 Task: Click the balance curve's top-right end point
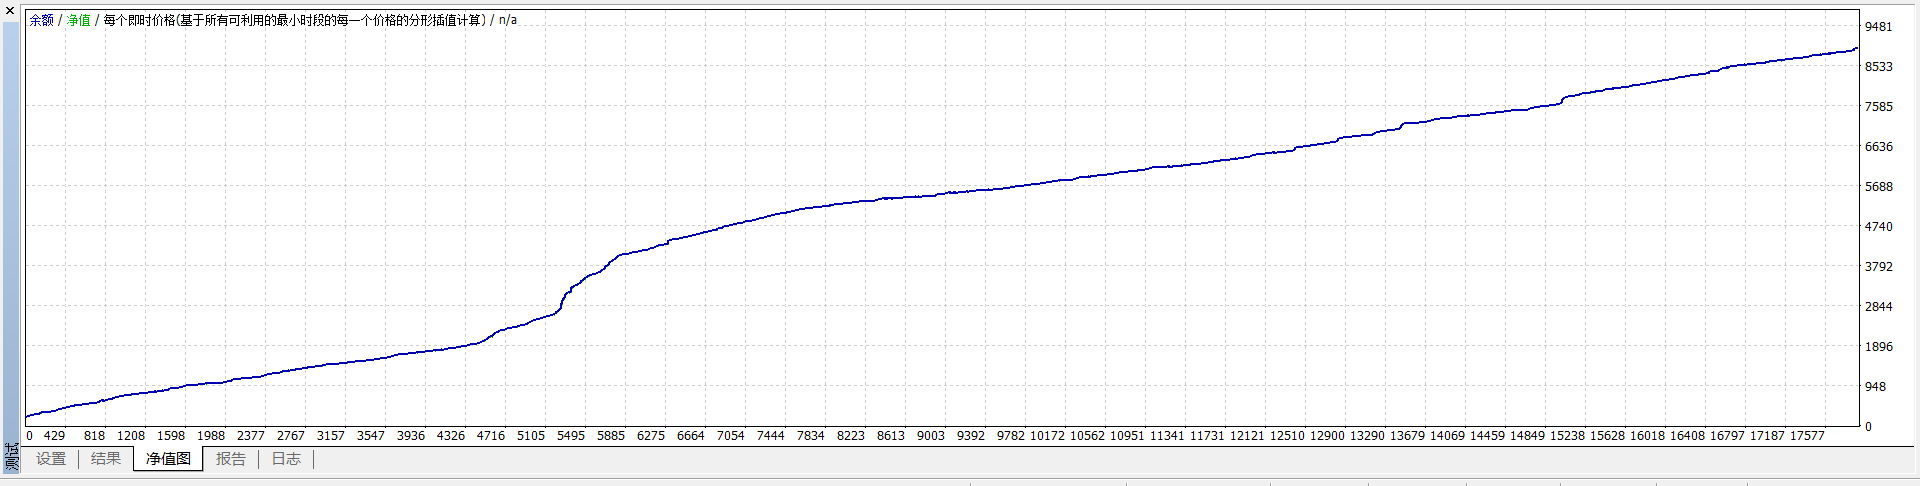tap(1856, 48)
